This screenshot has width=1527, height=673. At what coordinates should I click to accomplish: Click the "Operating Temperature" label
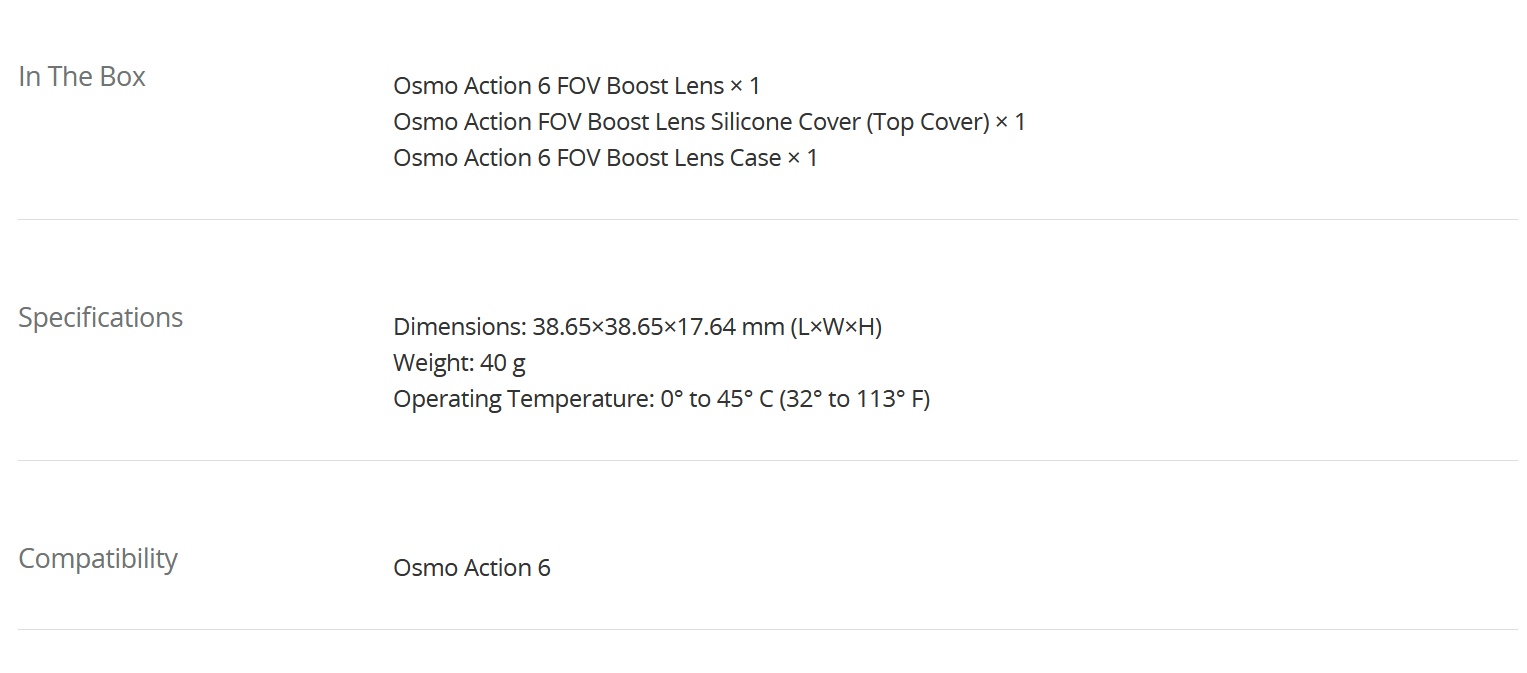pyautogui.click(x=521, y=399)
